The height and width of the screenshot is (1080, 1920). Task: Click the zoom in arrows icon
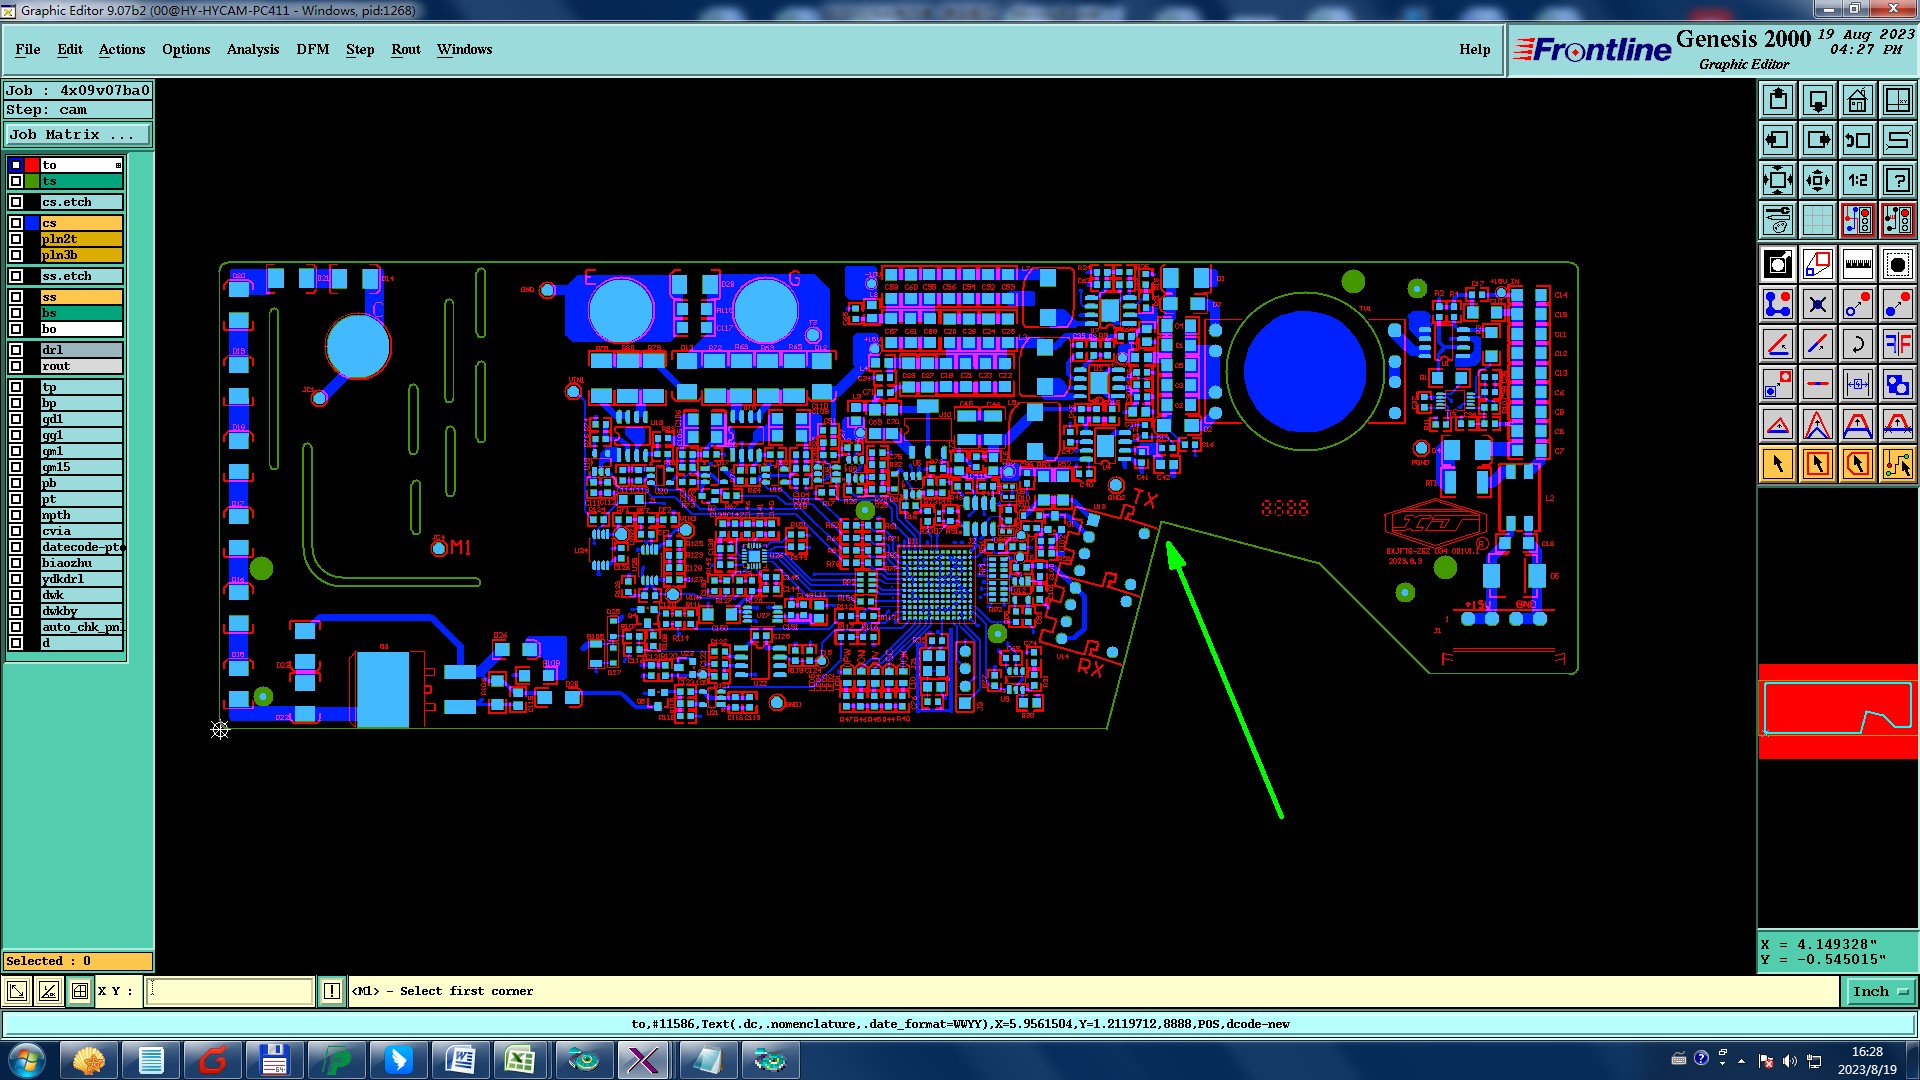1778,180
